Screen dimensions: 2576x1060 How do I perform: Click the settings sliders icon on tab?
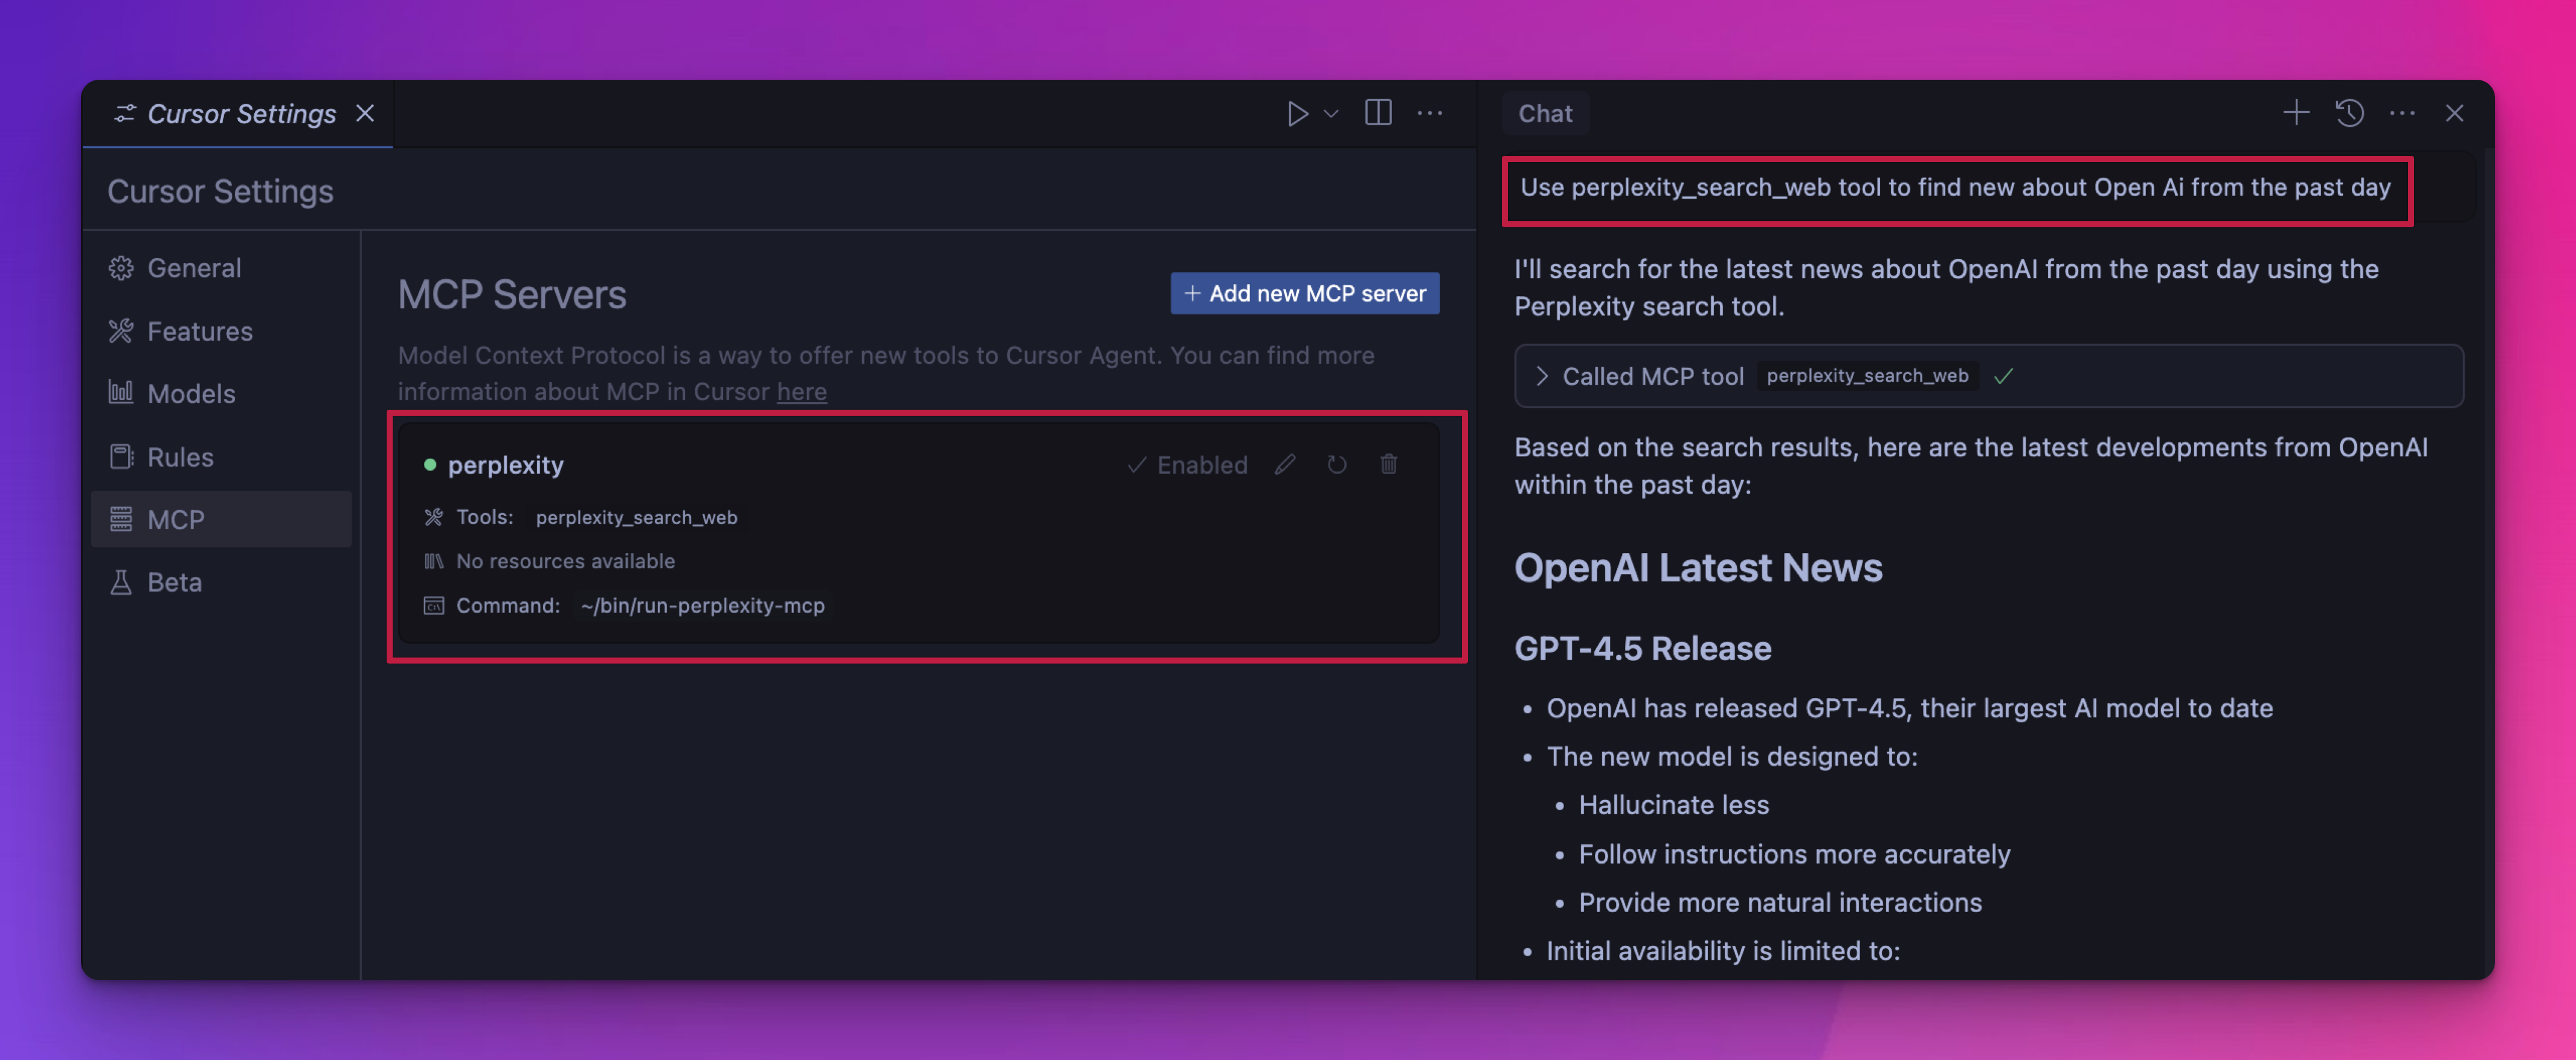125,114
